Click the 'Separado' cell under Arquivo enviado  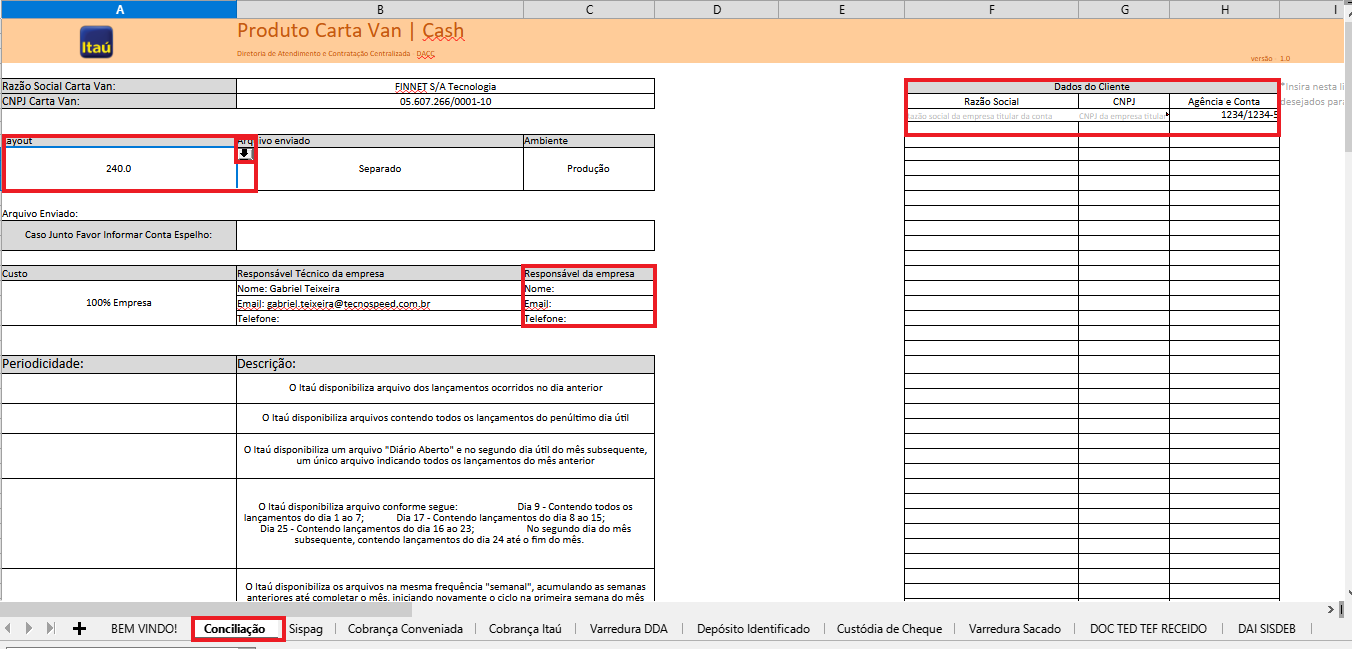(x=380, y=168)
